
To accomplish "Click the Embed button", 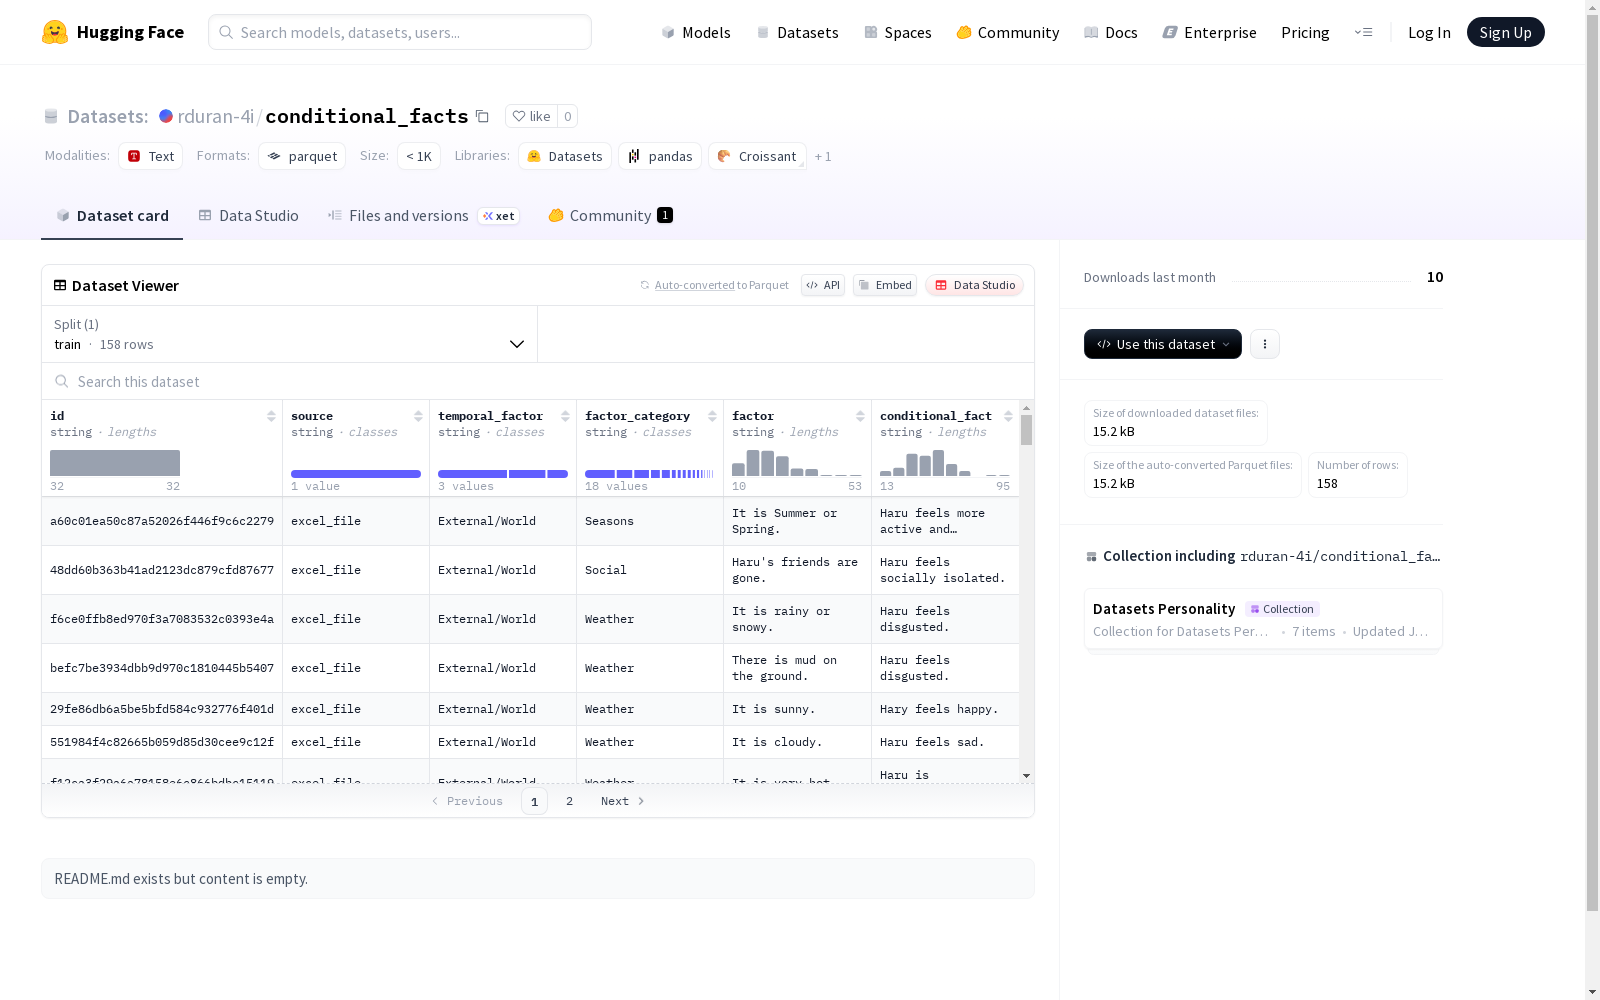I will [x=885, y=285].
